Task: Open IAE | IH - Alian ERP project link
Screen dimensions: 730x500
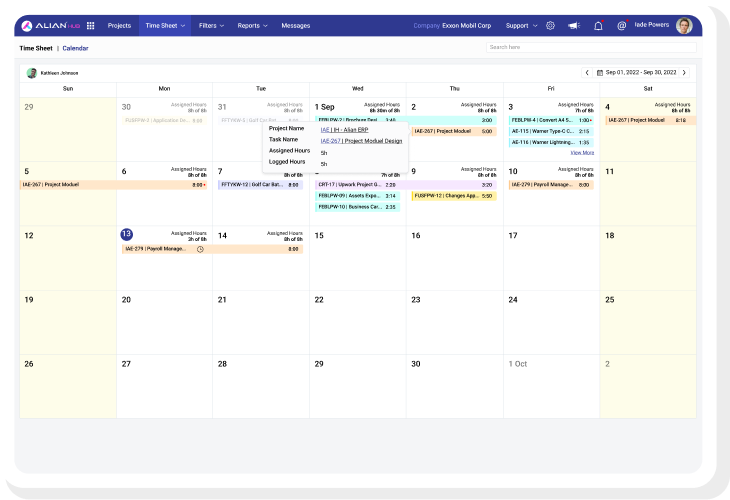Action: [x=345, y=130]
